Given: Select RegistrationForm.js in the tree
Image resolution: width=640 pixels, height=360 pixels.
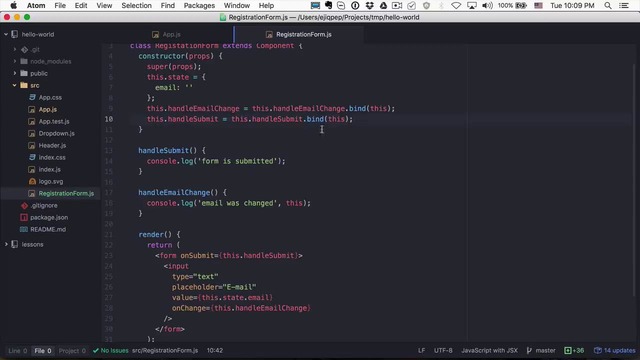Looking at the screenshot, I should click(66, 193).
